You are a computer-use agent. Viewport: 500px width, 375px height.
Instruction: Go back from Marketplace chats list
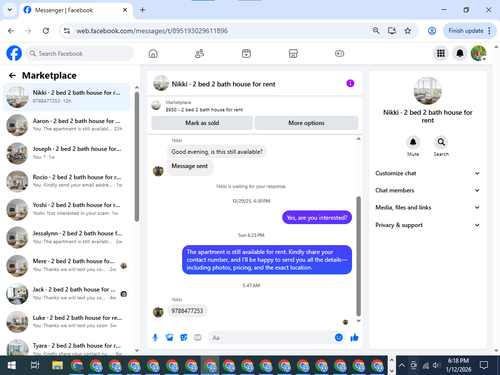click(12, 76)
